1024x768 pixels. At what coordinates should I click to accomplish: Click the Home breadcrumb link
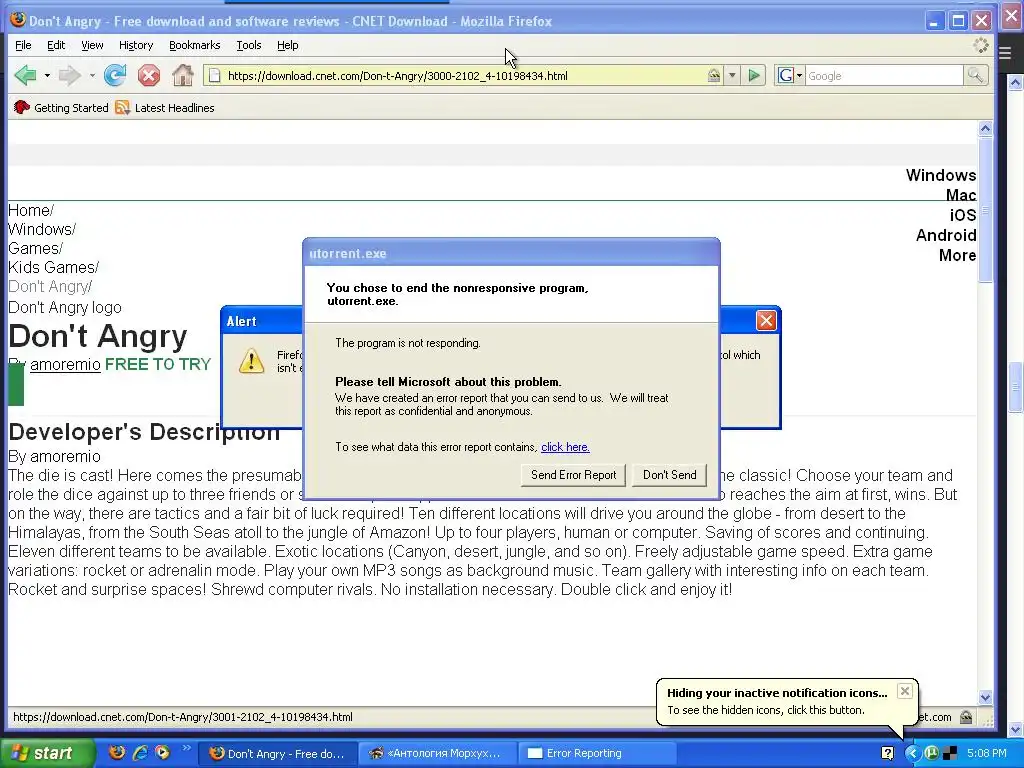[29, 210]
